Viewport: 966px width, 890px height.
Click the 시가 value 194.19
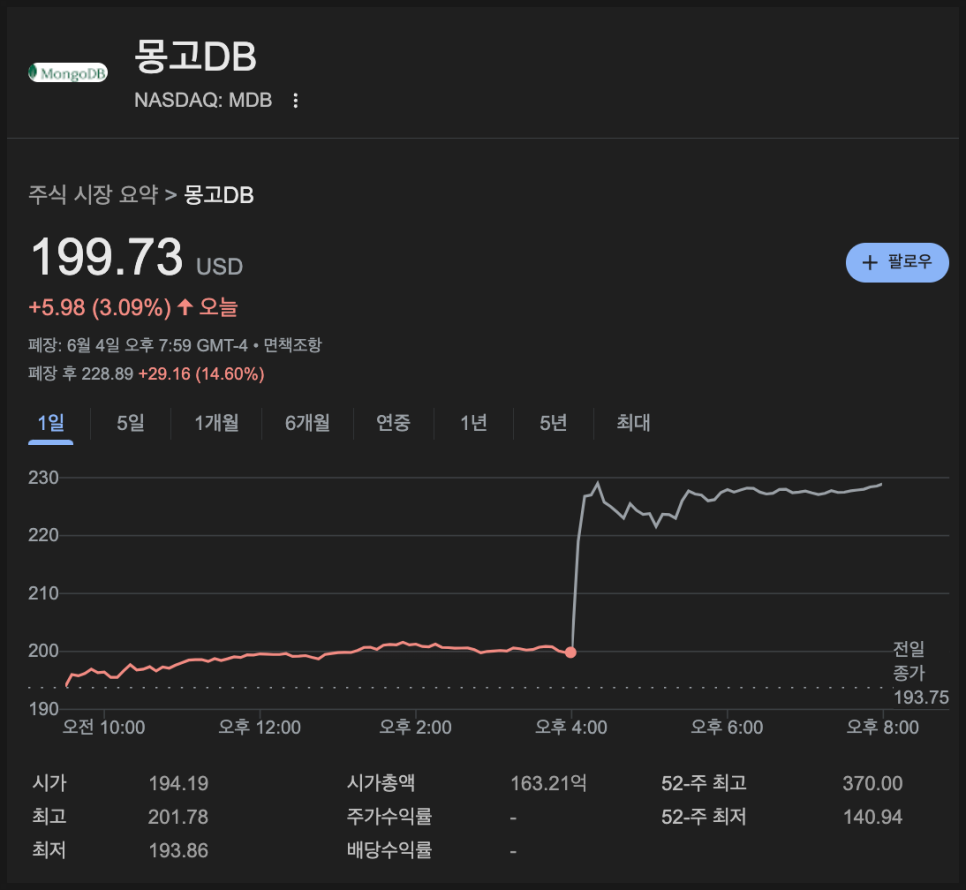[179, 783]
